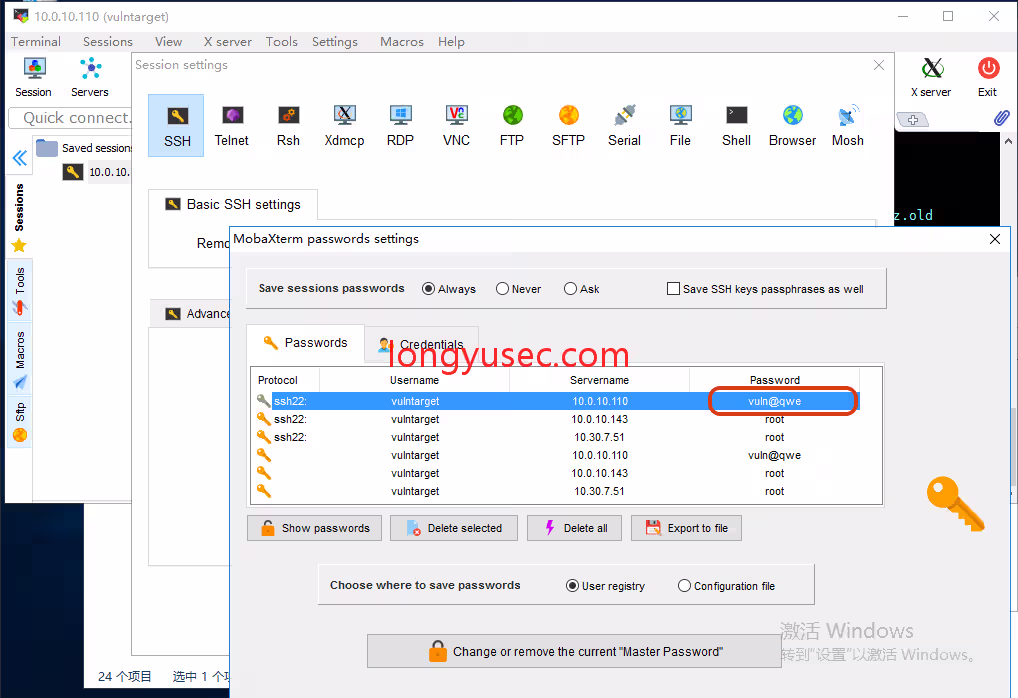Open the Tools sidebar tab

[19, 291]
